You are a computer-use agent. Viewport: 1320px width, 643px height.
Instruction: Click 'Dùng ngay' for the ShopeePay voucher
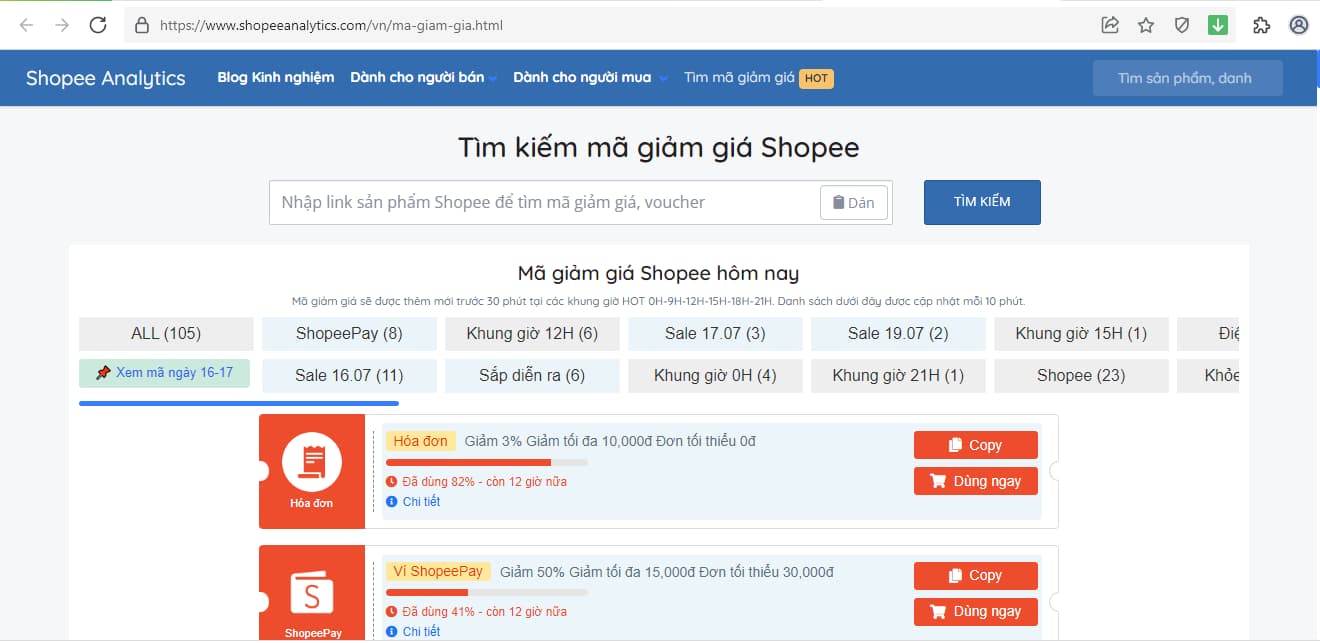975,611
